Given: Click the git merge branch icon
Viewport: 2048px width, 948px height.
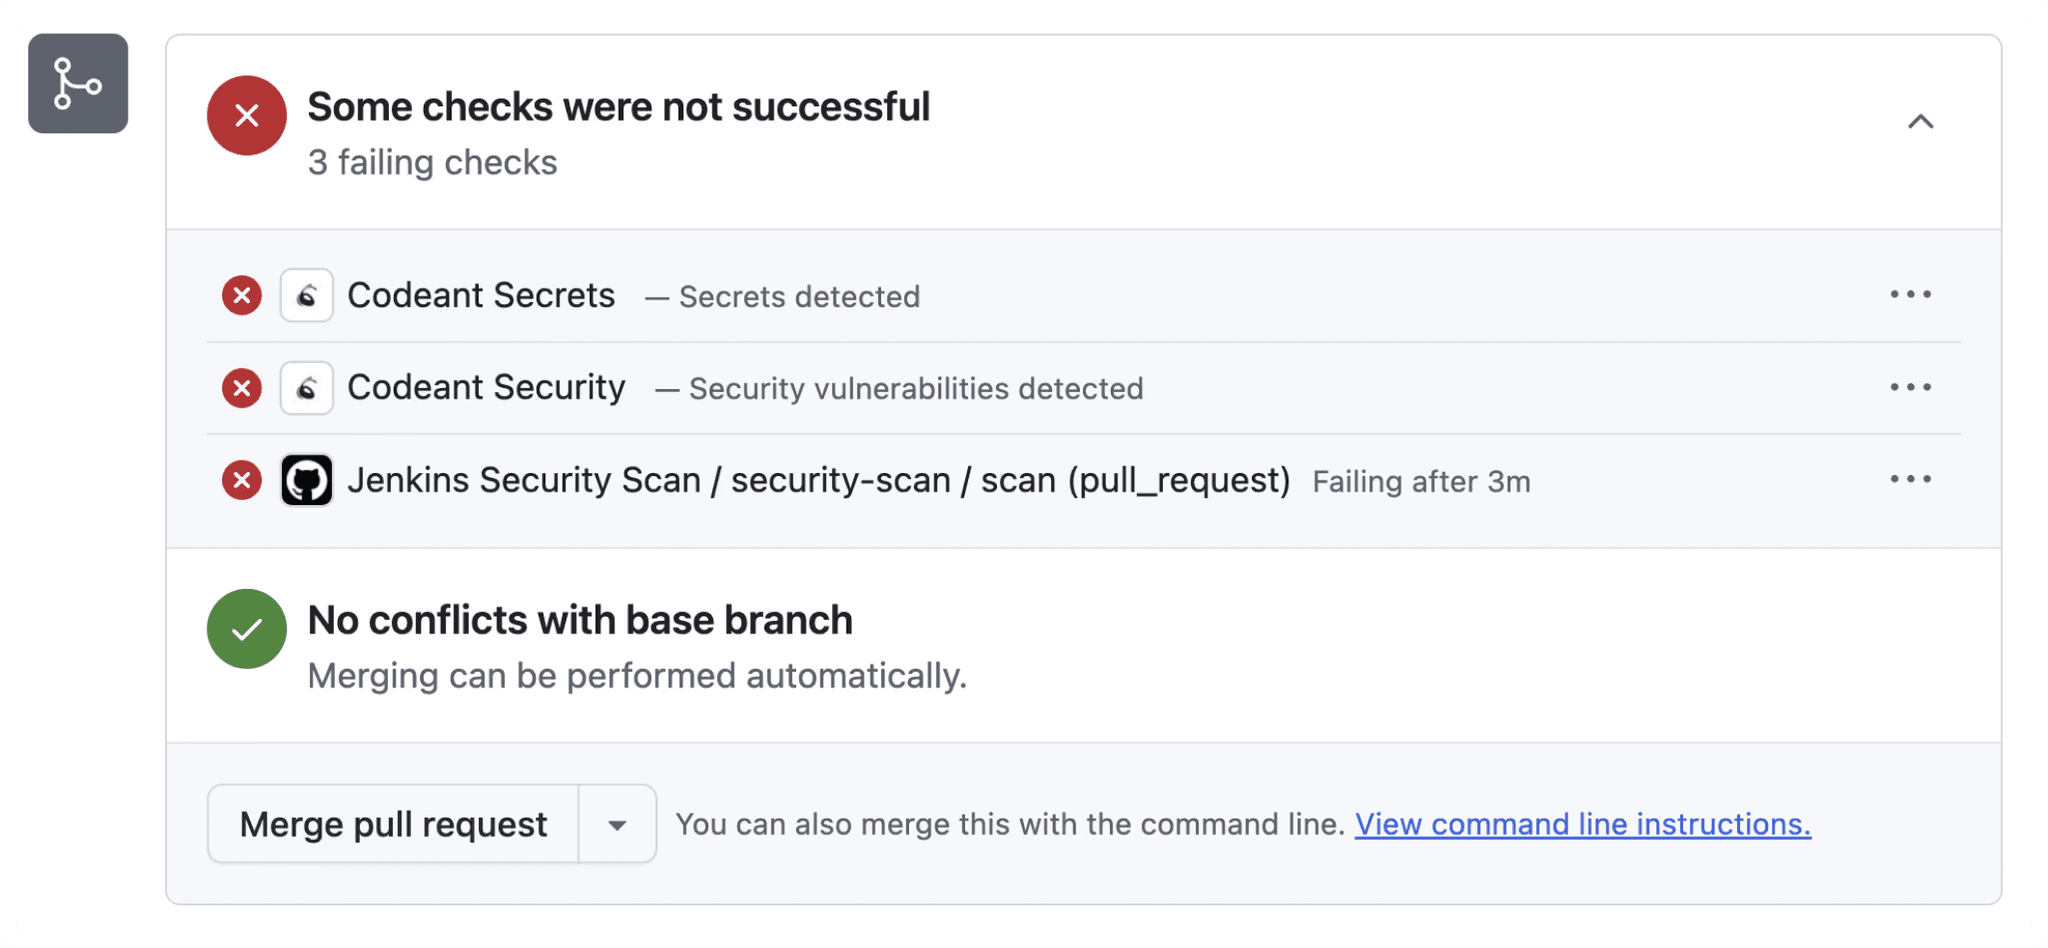Looking at the screenshot, I should tap(78, 83).
